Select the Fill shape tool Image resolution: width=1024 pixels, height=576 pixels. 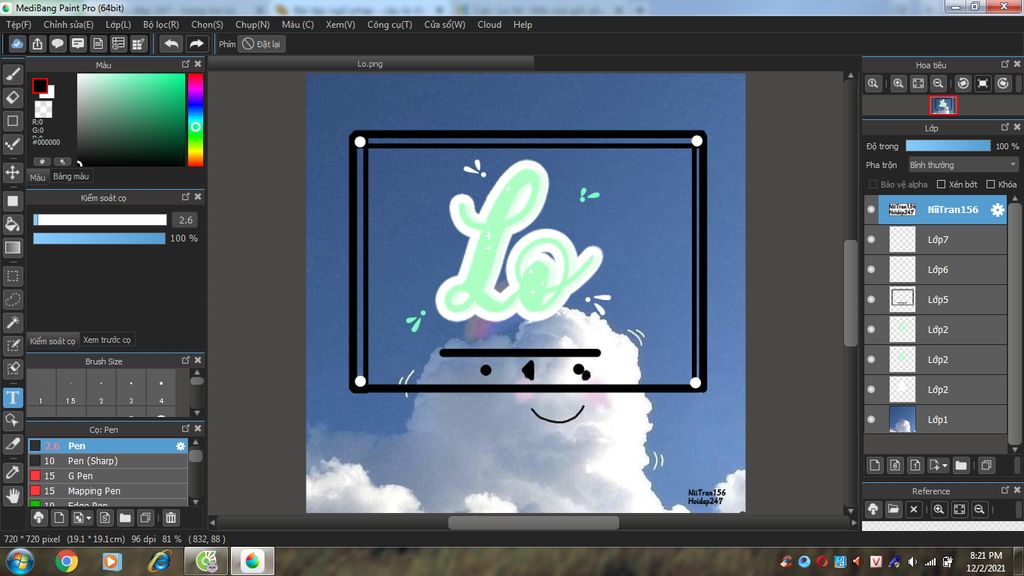pos(12,201)
